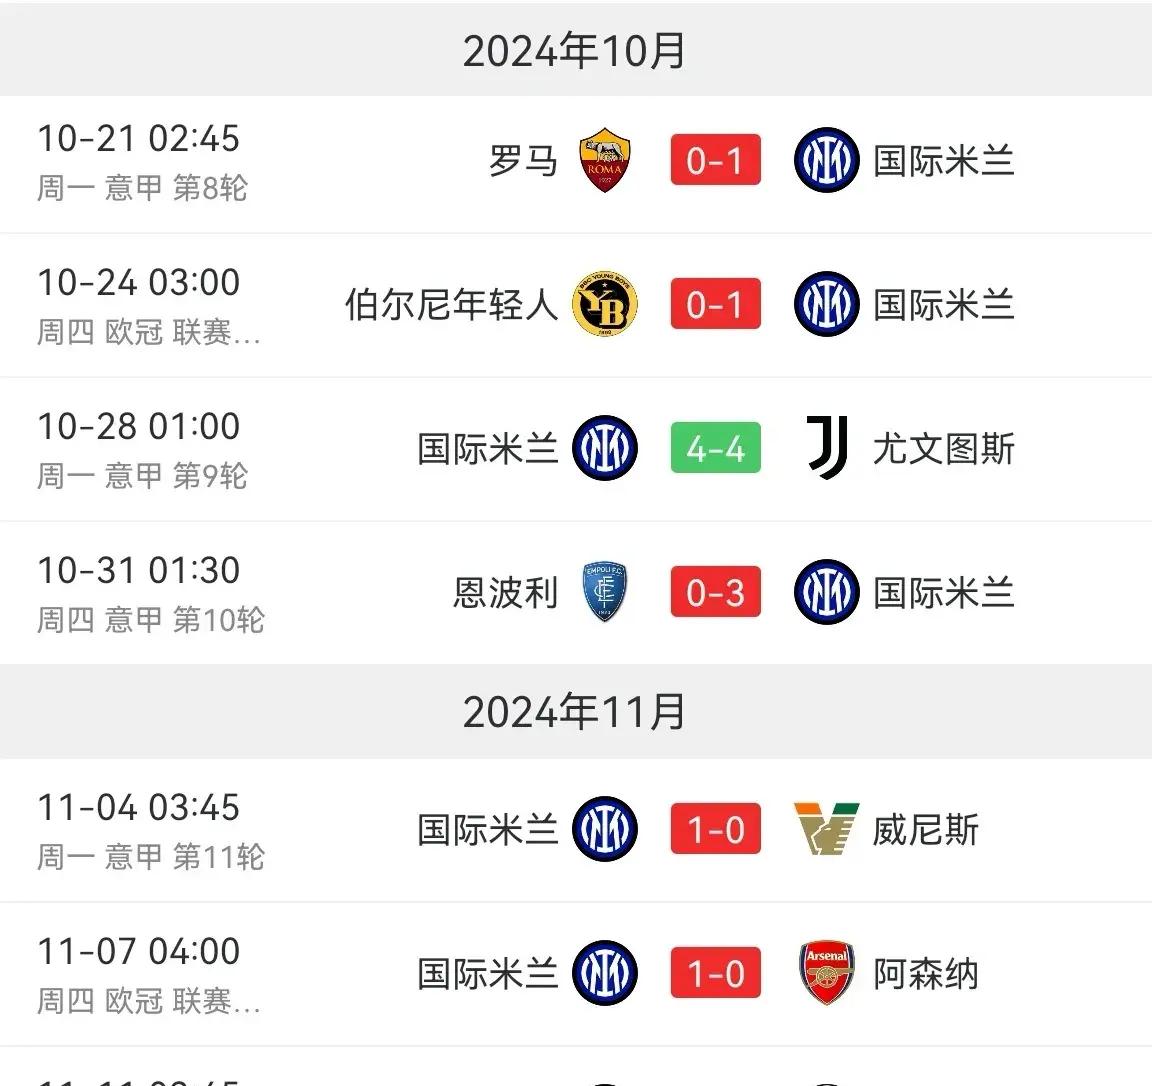Select the 2024年11月 month header

click(575, 711)
